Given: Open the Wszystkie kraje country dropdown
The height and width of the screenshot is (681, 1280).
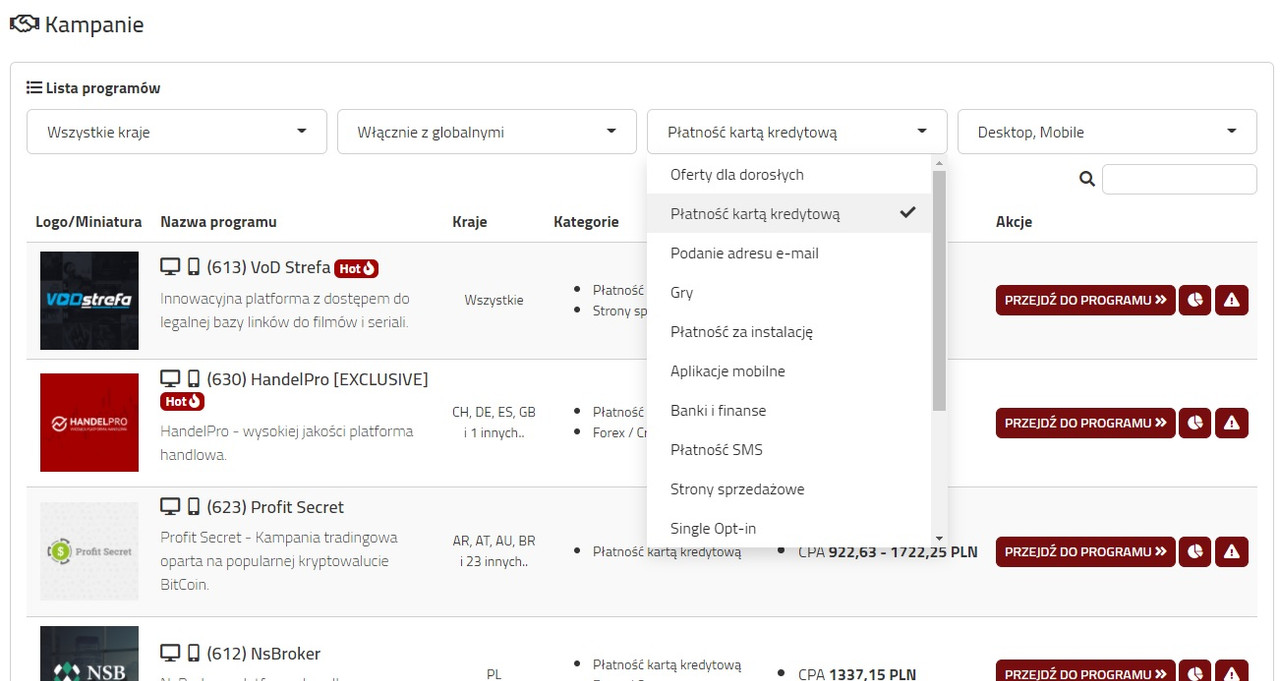Looking at the screenshot, I should (x=177, y=132).
